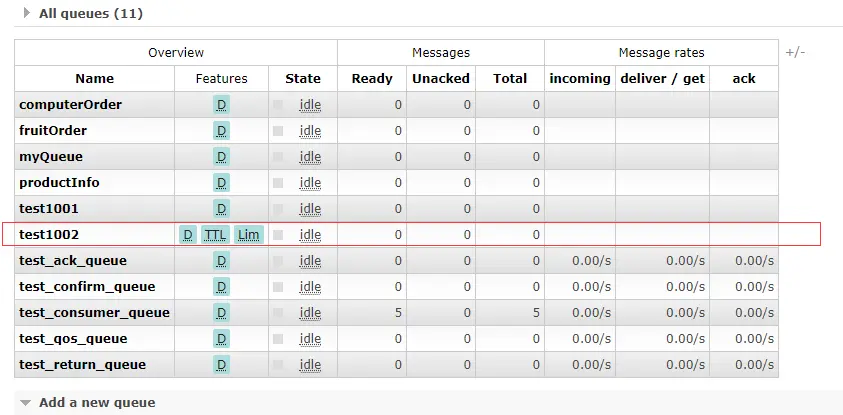Screen dimensions: 843x415
Task: Open the test_consumer_queue details
Action: (x=94, y=312)
